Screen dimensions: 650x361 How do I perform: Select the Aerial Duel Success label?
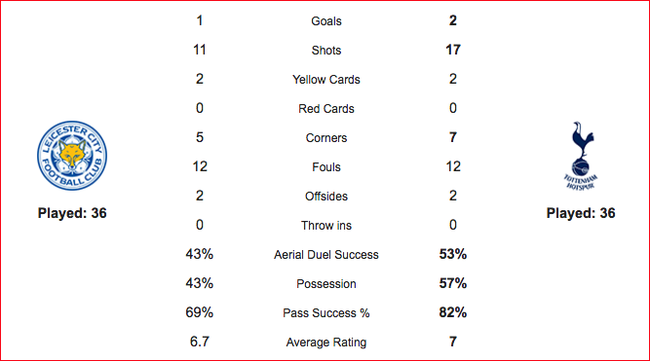326,255
